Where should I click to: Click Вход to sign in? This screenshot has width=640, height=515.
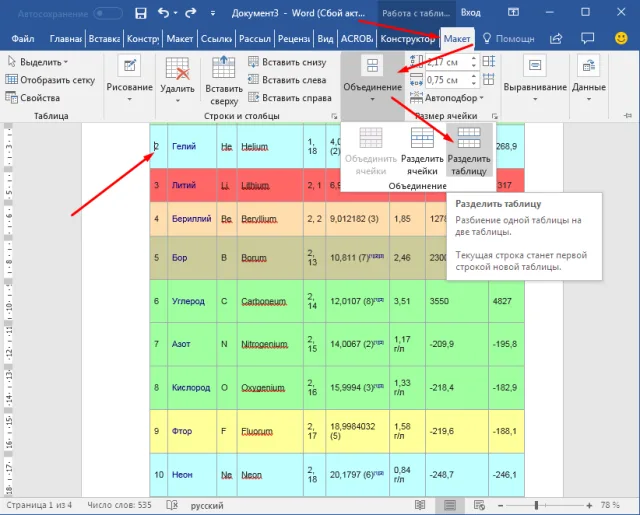tap(471, 13)
